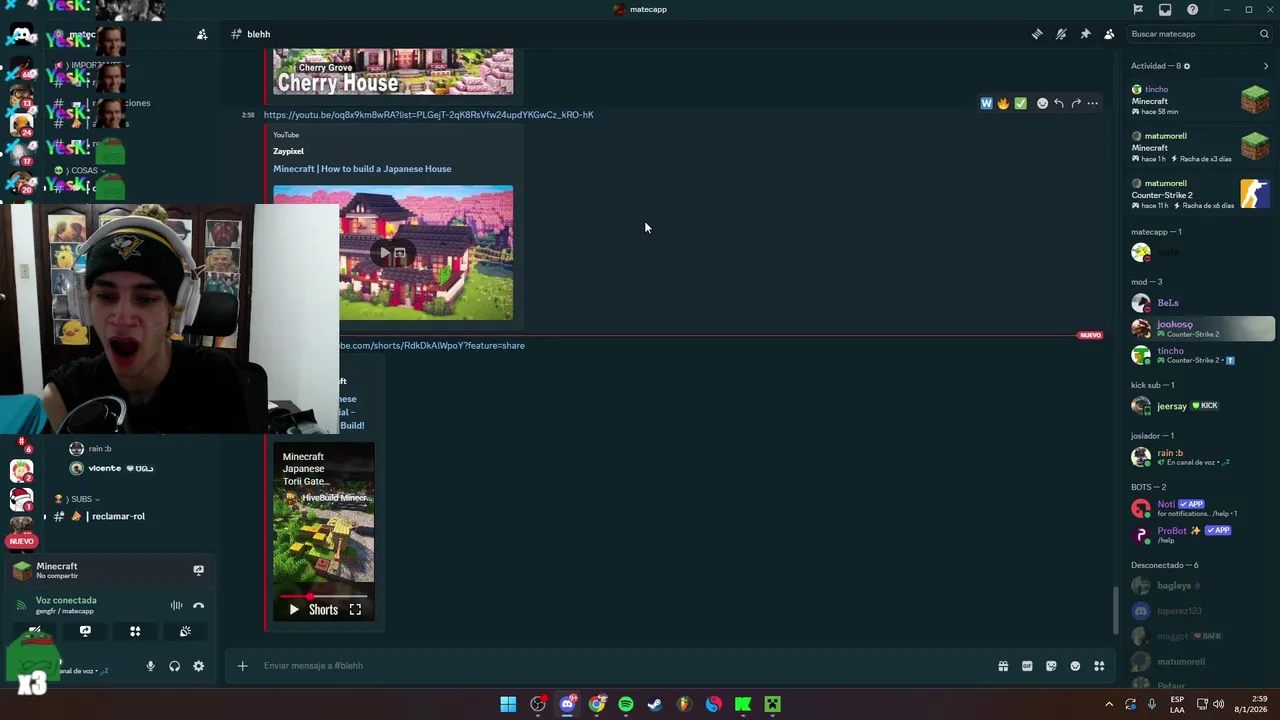Jump to new messages via NUEVO marker
The height and width of the screenshot is (720, 1280).
tap(1090, 335)
